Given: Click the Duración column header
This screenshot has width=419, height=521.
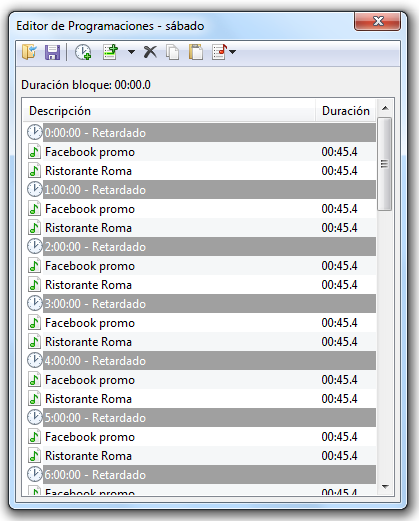Looking at the screenshot, I should 346,111.
